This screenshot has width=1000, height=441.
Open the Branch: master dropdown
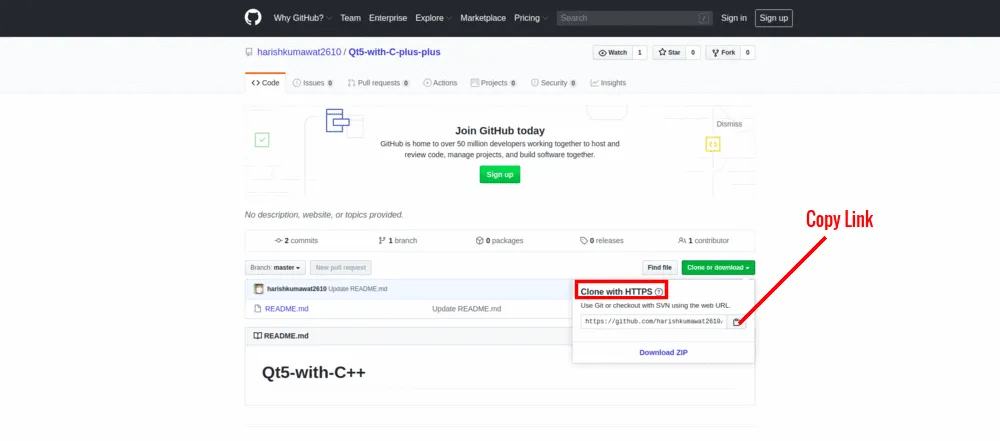276,268
